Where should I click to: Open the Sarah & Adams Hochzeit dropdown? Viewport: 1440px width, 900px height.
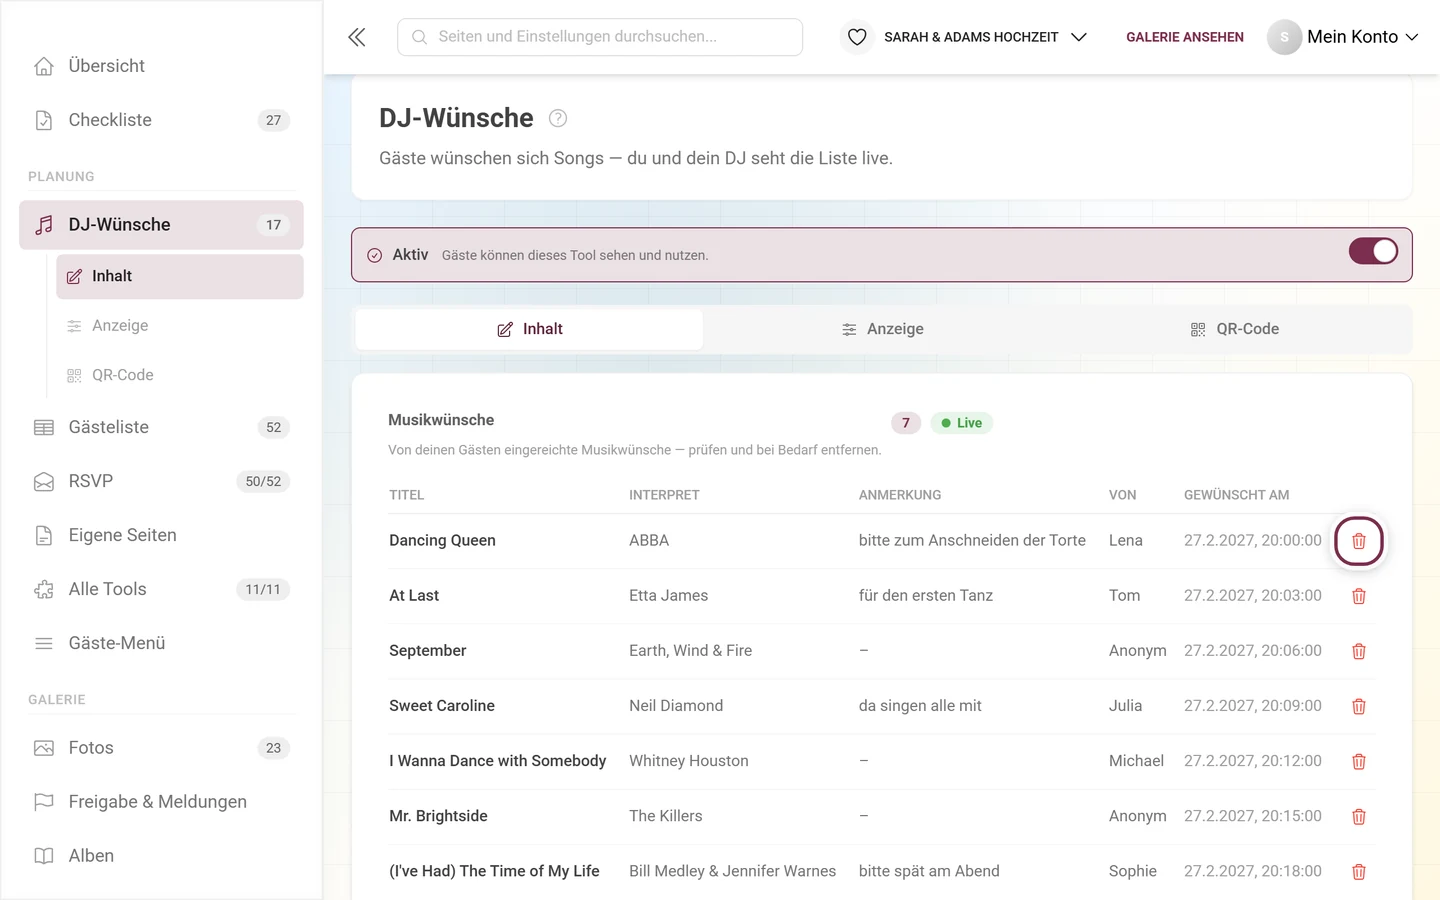click(x=985, y=37)
